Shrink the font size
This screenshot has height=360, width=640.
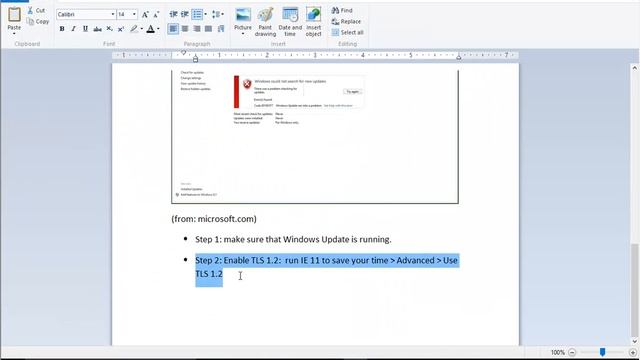pyautogui.click(x=156, y=15)
